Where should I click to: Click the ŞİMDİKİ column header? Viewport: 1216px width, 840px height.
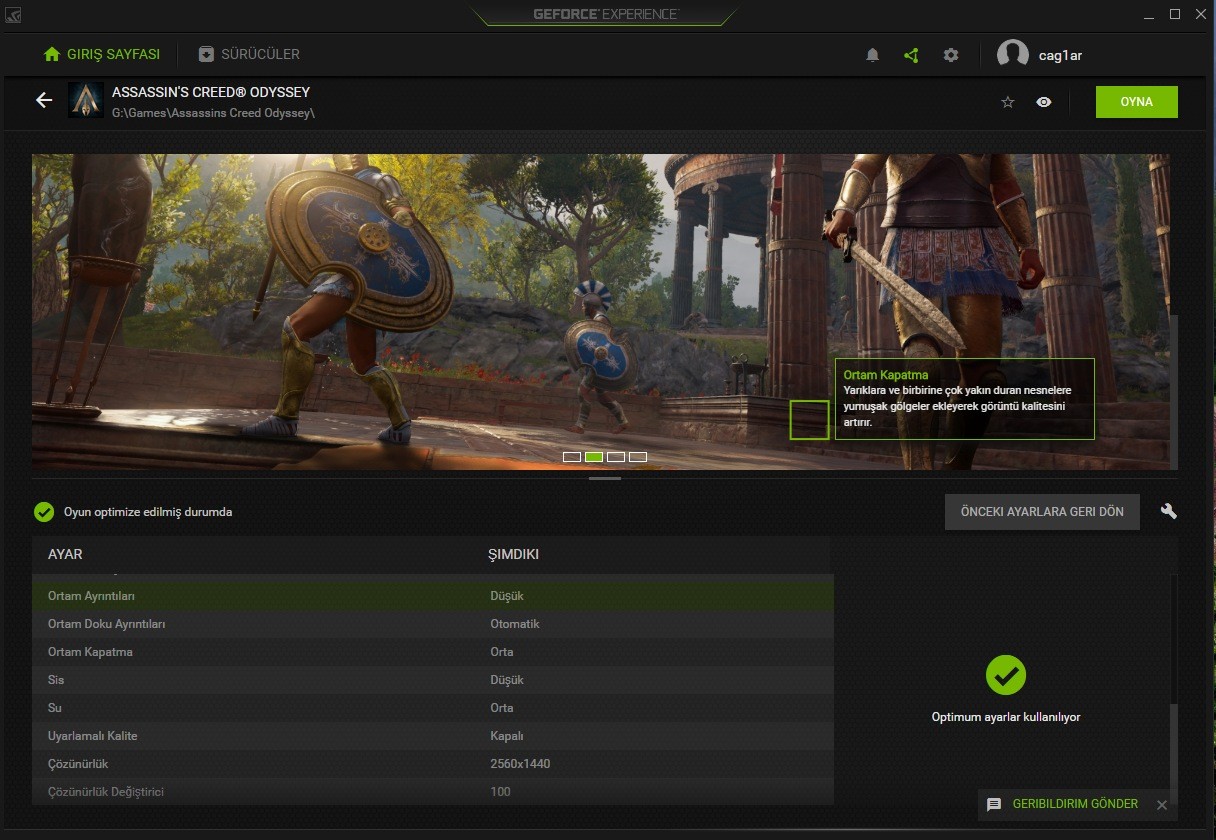click(x=514, y=554)
